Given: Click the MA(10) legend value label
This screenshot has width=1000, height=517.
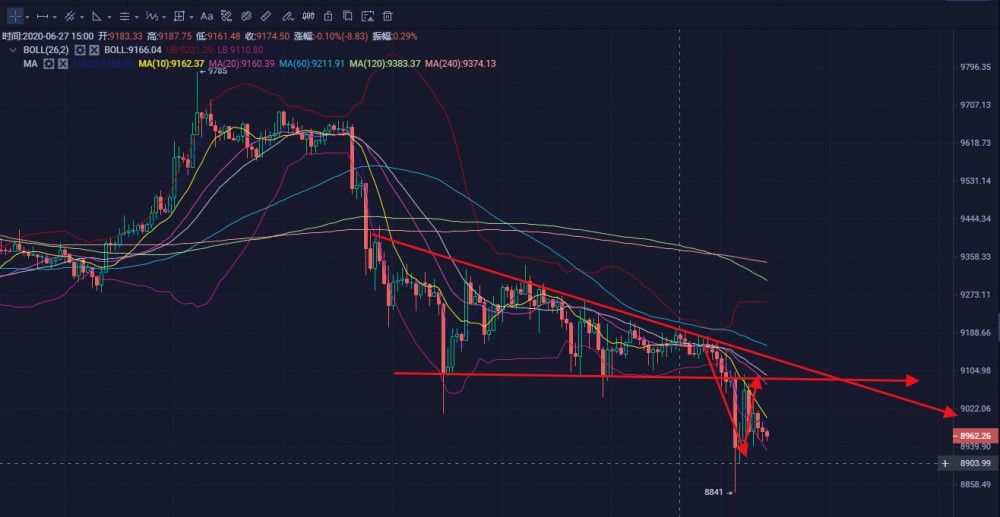Looking at the screenshot, I should pyautogui.click(x=171, y=63).
